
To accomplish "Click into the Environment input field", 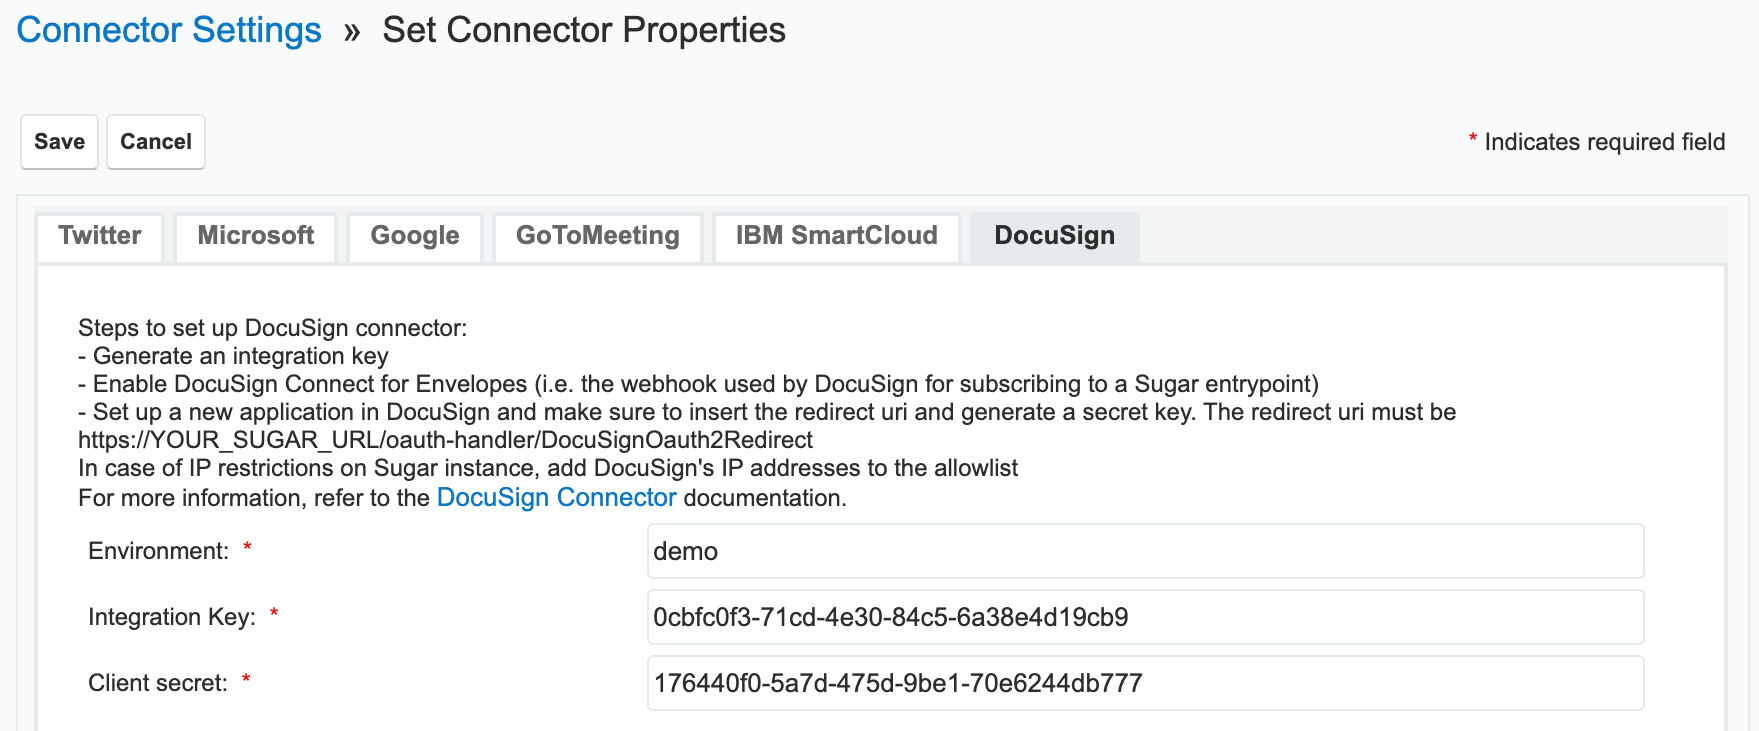I will tap(1145, 551).
